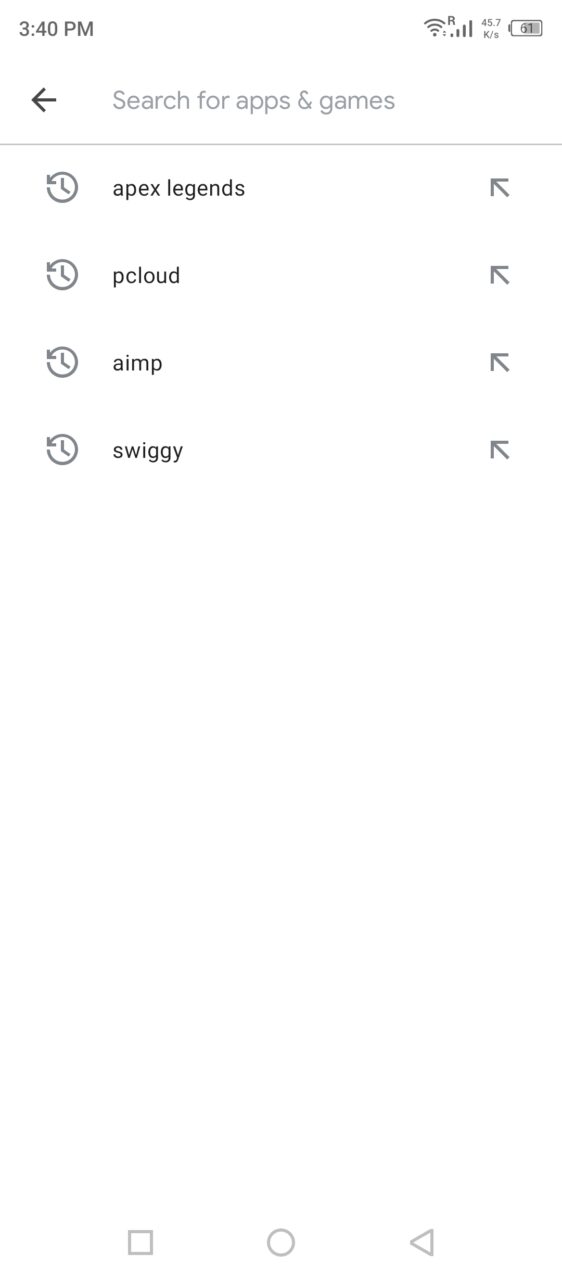This screenshot has height=1280, width=562.
Task: Click history clock icon beside apex legends
Action: tap(62, 188)
